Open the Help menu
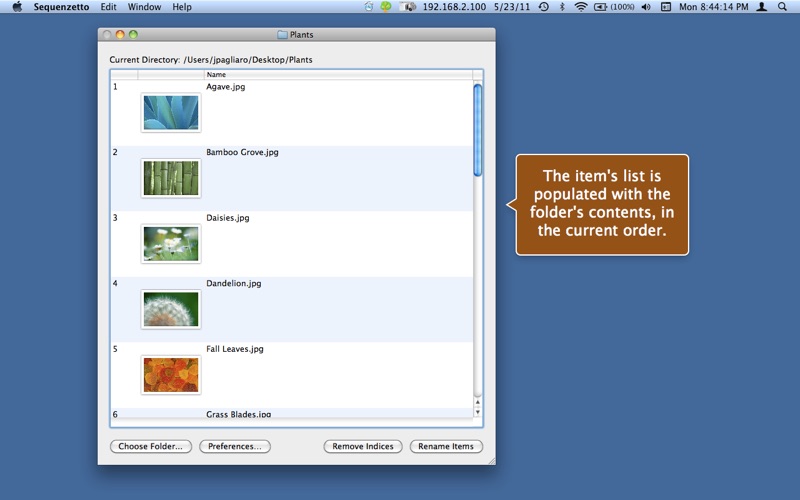The width and height of the screenshot is (800, 500). 182,7
